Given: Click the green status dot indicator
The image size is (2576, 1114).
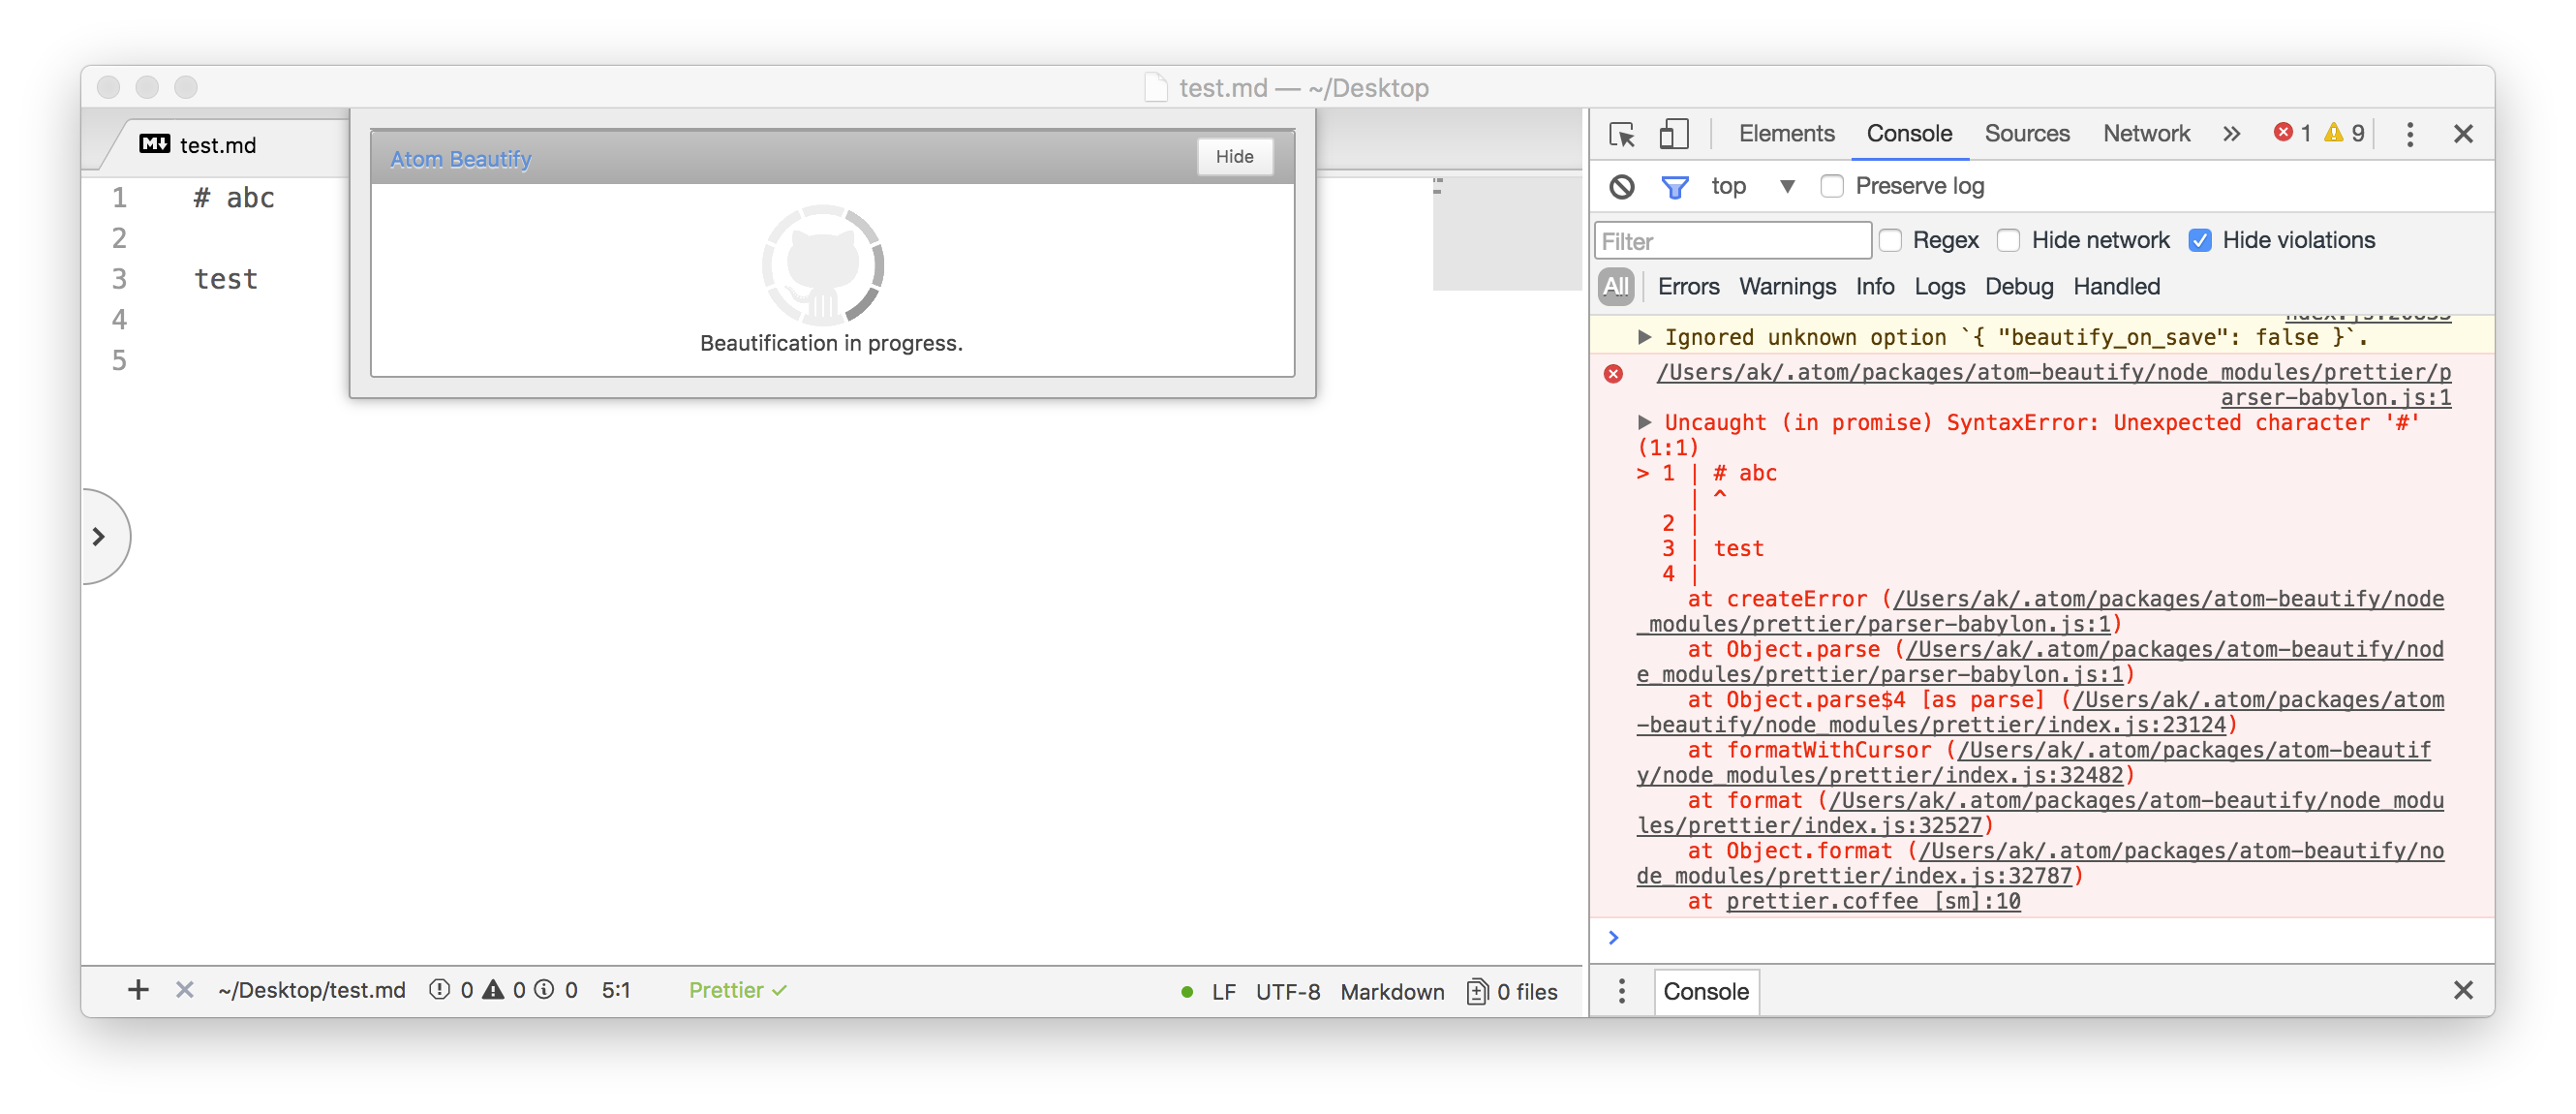Looking at the screenshot, I should [1186, 992].
